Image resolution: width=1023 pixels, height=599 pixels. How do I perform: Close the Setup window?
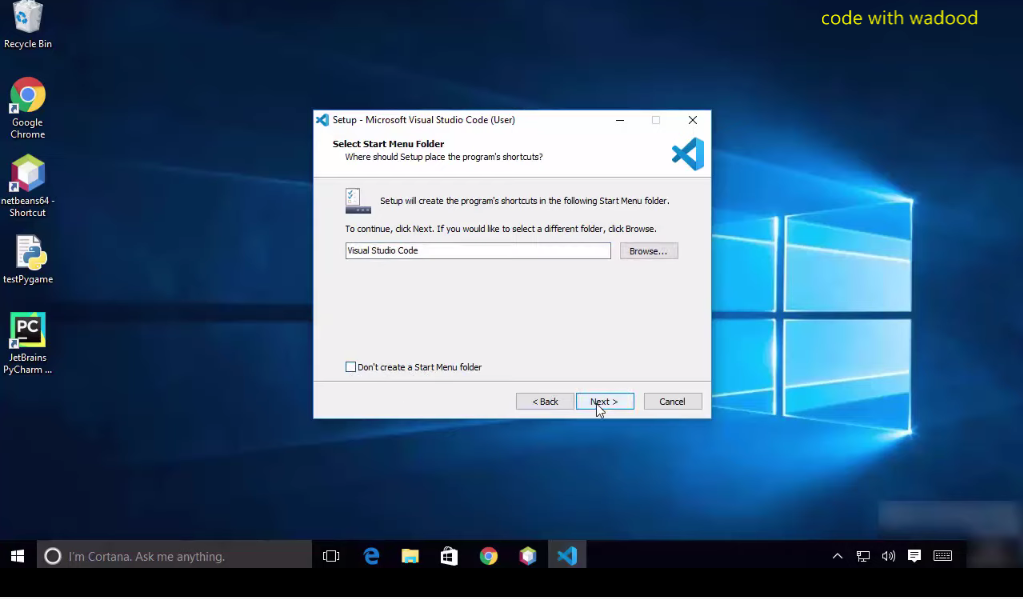[x=693, y=120]
